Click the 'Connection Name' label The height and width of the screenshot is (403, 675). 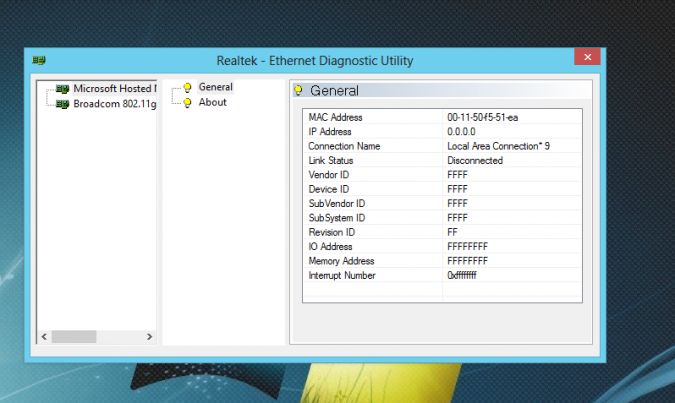tap(344, 146)
